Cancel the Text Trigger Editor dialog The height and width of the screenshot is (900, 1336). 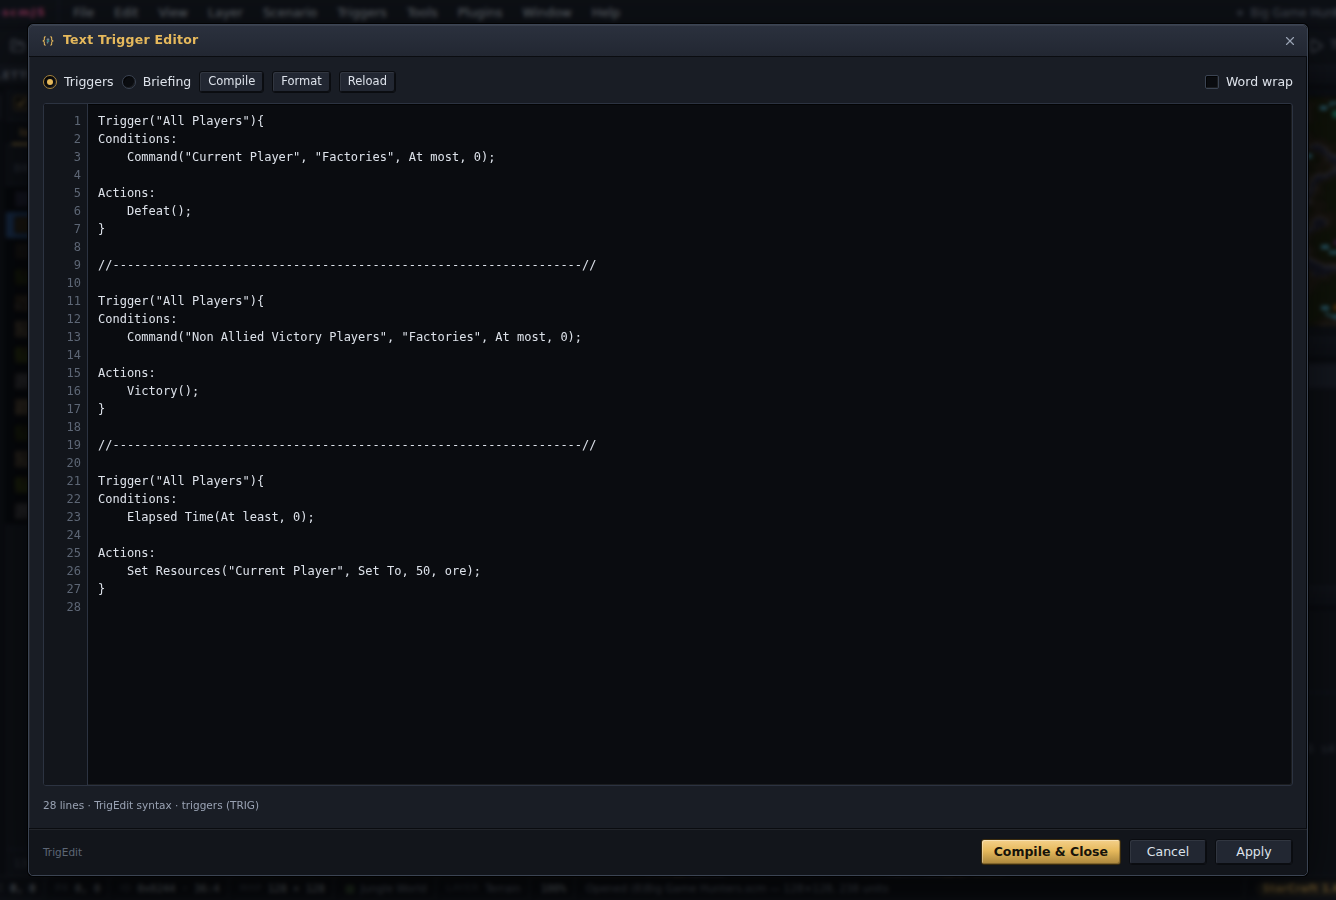tap(1168, 852)
